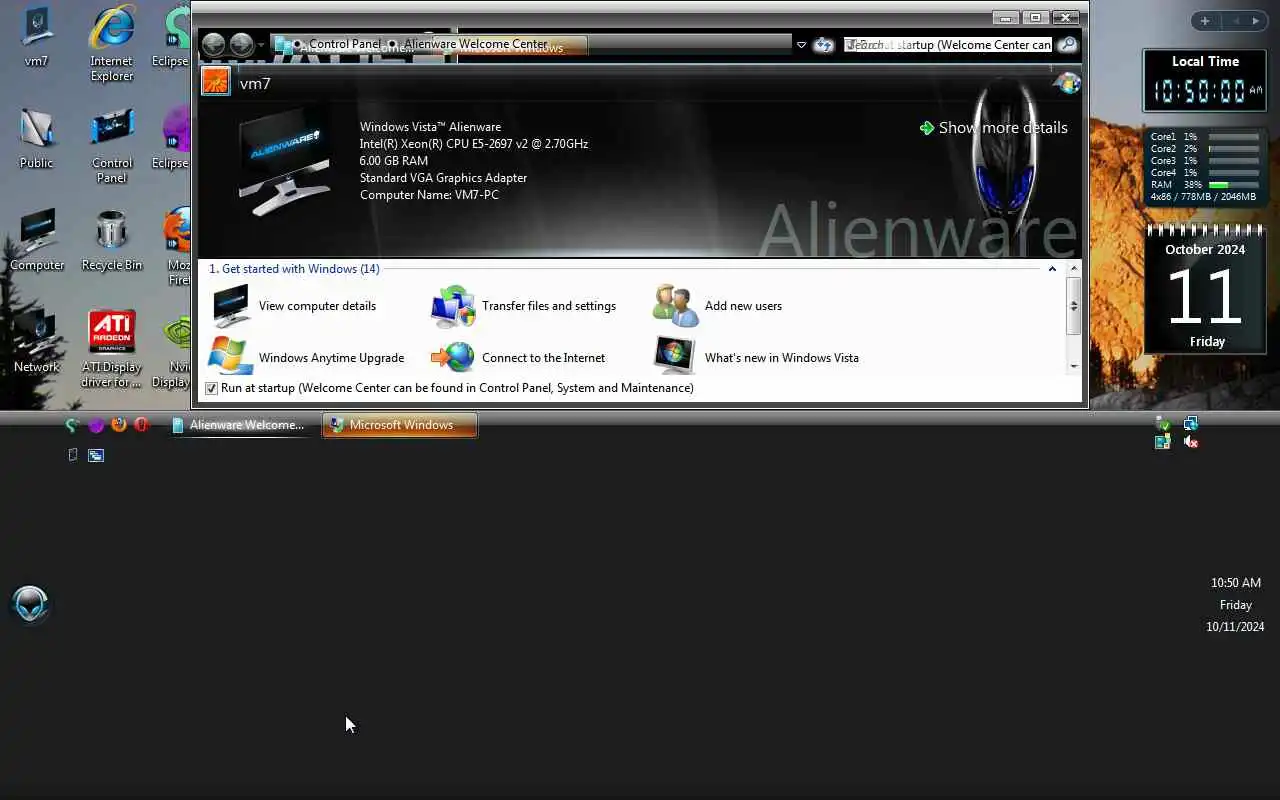The width and height of the screenshot is (1280, 800).
Task: Click Add new users text link
Action: coord(743,306)
